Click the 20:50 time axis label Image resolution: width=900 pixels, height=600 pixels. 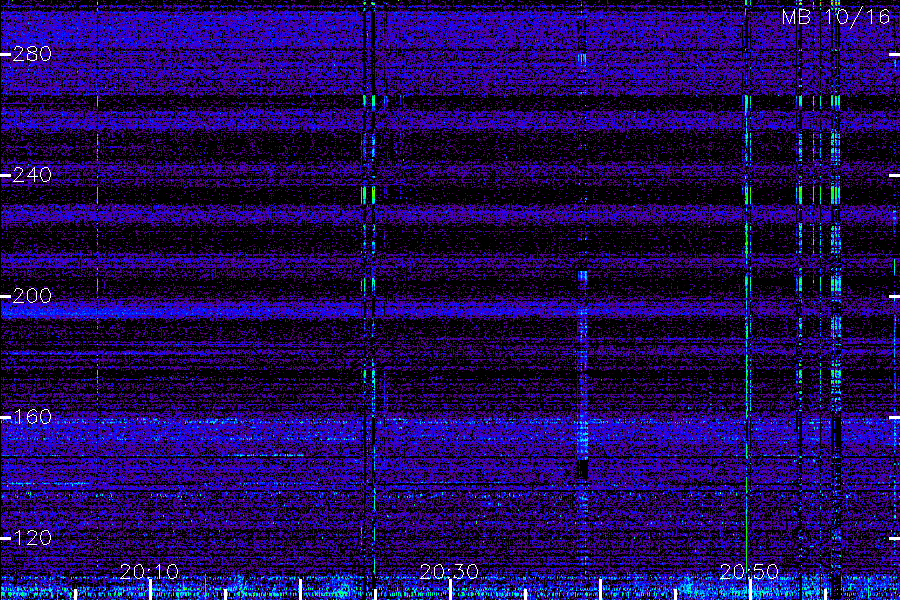(x=749, y=572)
